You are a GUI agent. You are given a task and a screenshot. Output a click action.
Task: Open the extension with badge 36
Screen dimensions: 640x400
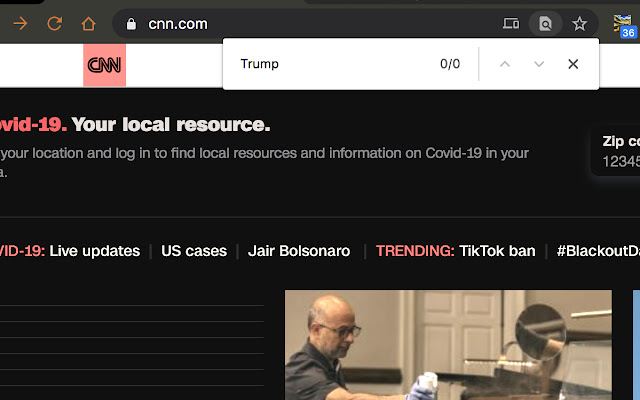[x=624, y=25]
